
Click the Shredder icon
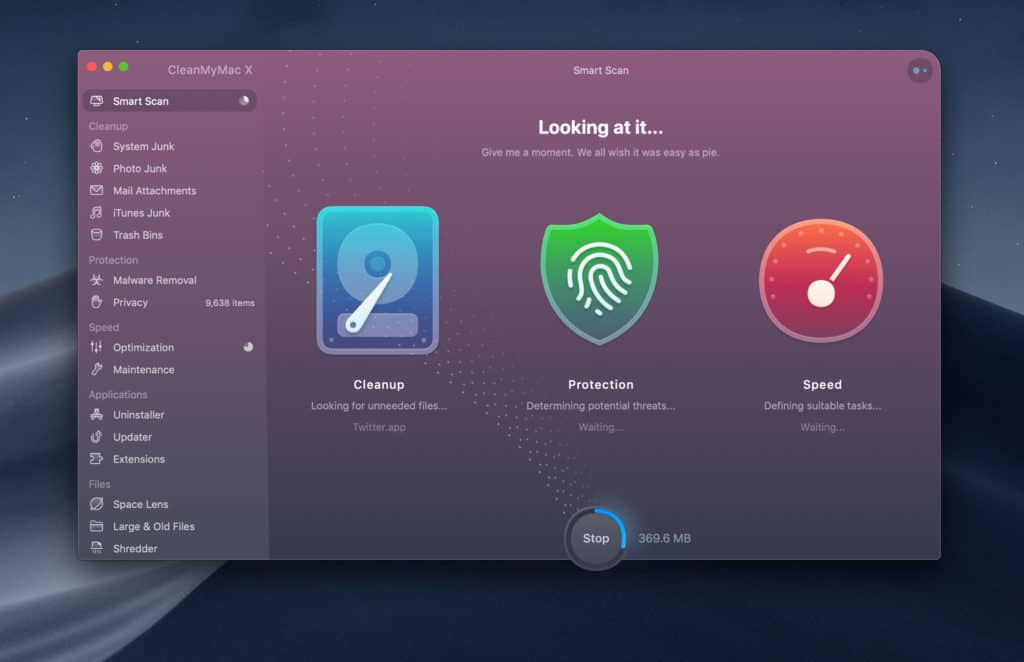97,548
